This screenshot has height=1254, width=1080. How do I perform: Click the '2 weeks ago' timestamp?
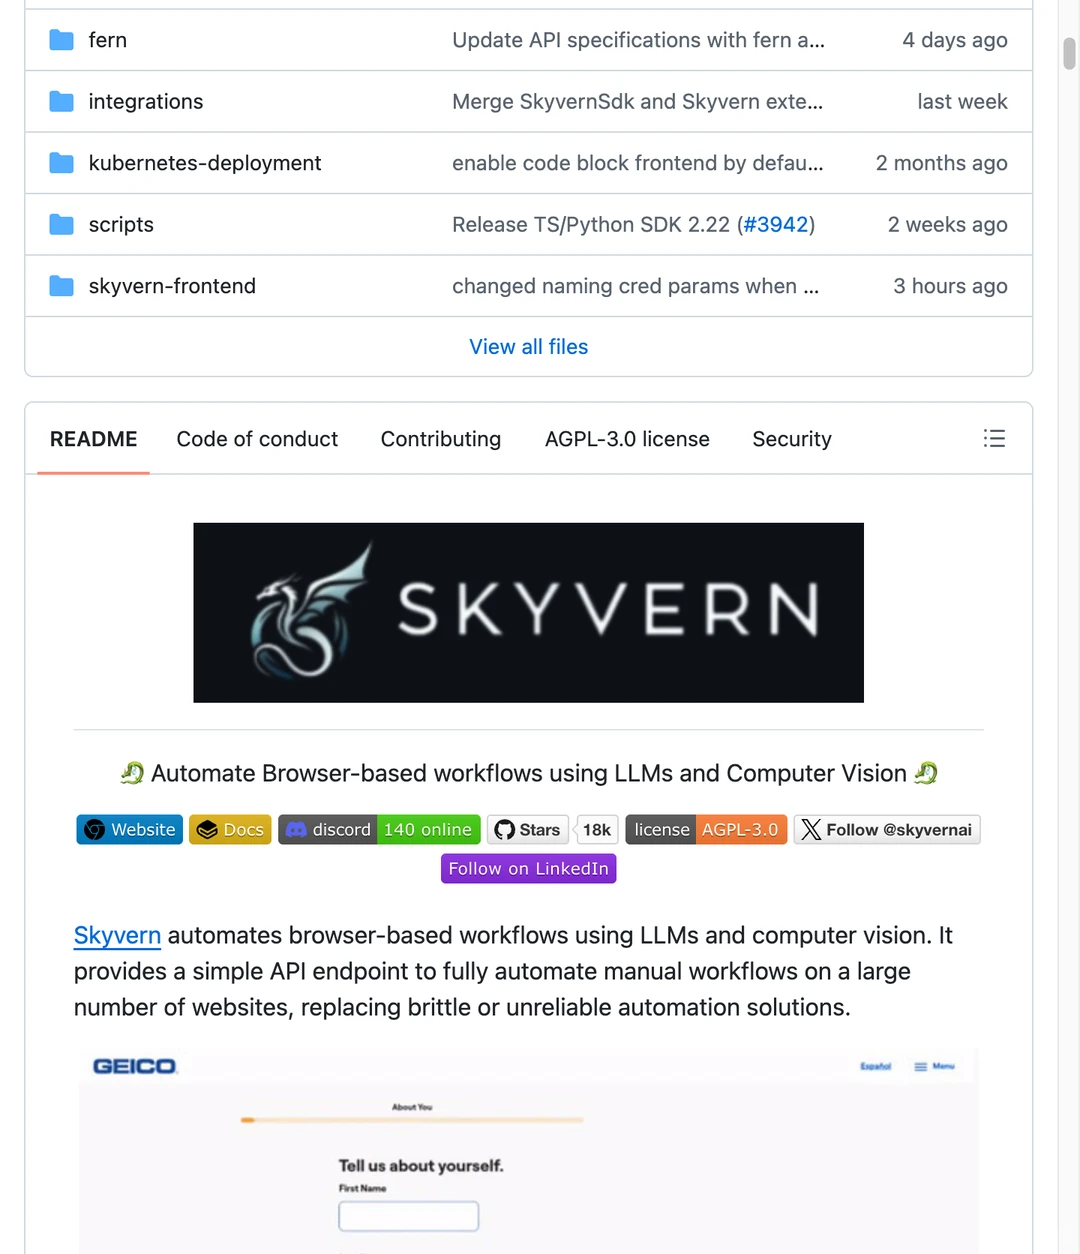click(x=947, y=224)
